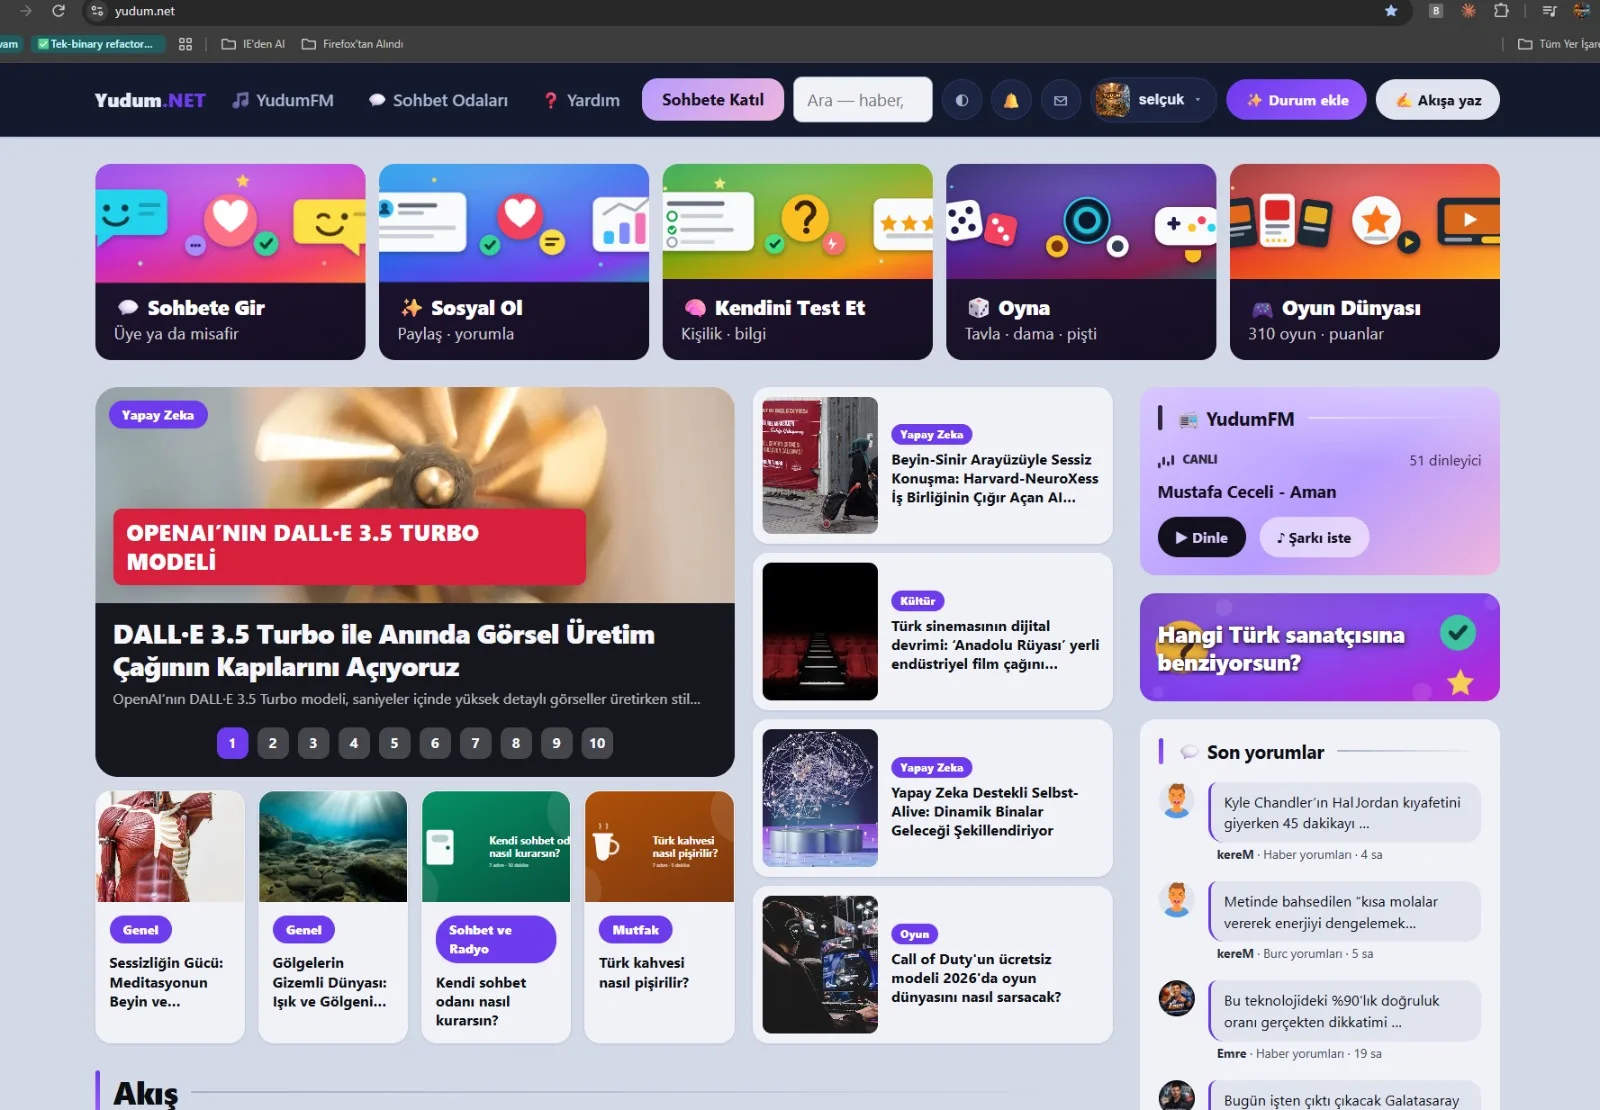Open the browser extensions puzzle icon
This screenshot has width=1600, height=1110.
1501,11
